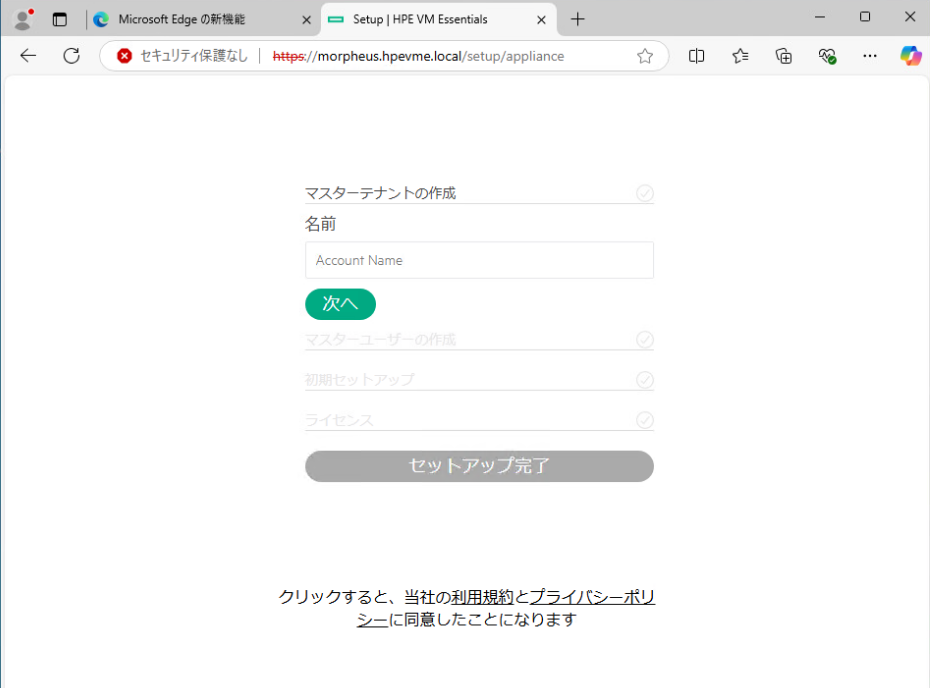Reload the current page
The image size is (930, 688).
72,56
